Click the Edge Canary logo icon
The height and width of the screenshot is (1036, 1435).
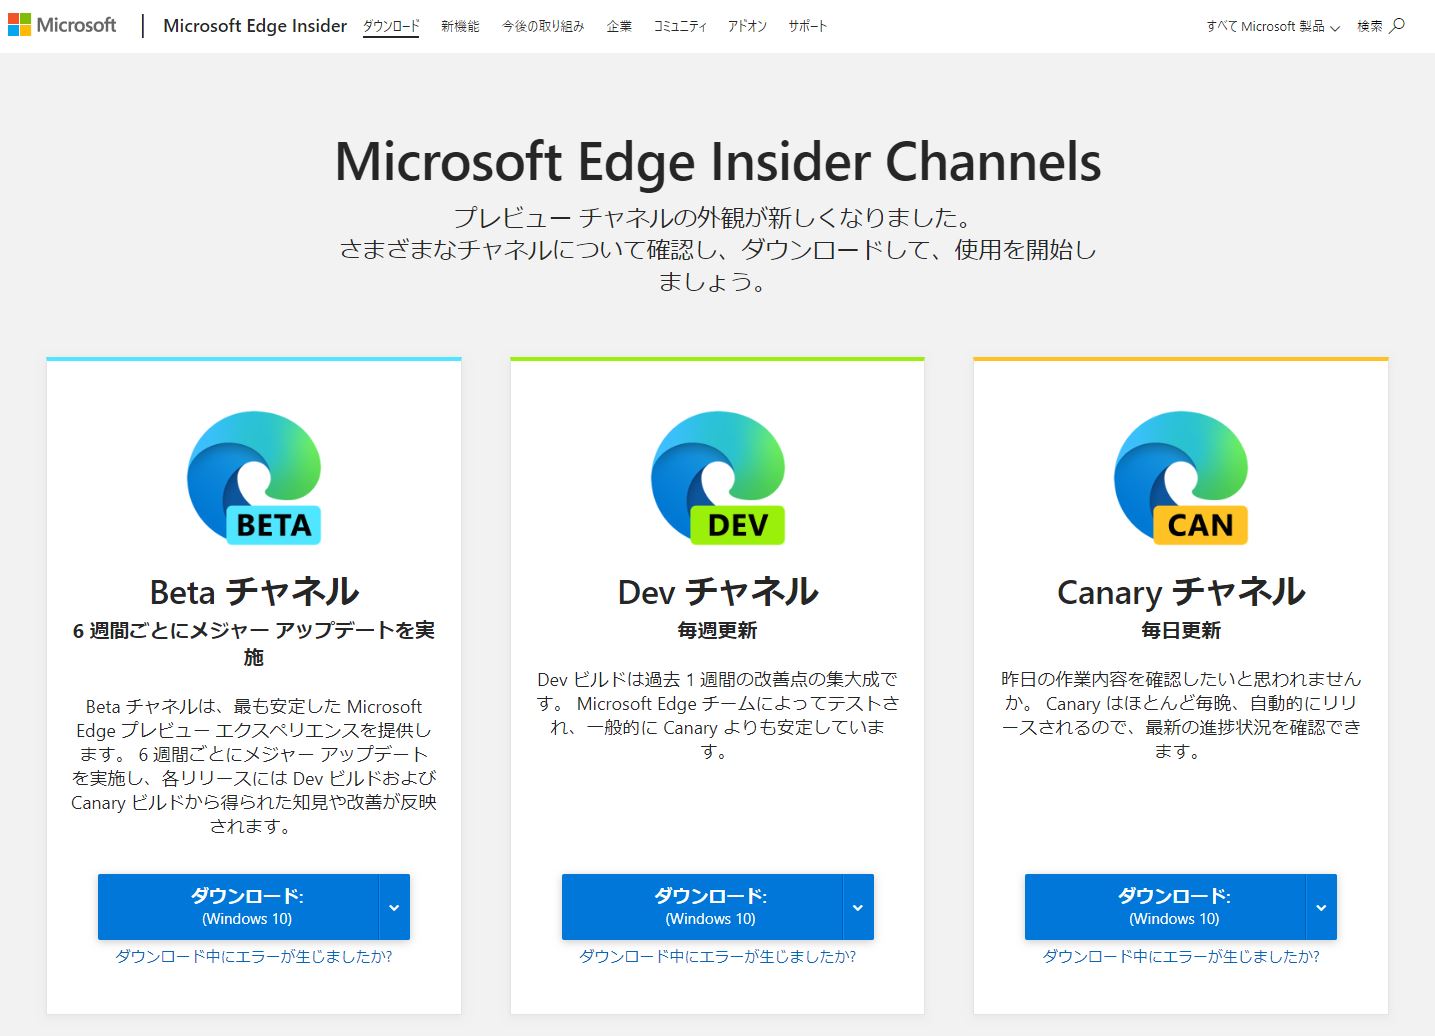pyautogui.click(x=1181, y=478)
